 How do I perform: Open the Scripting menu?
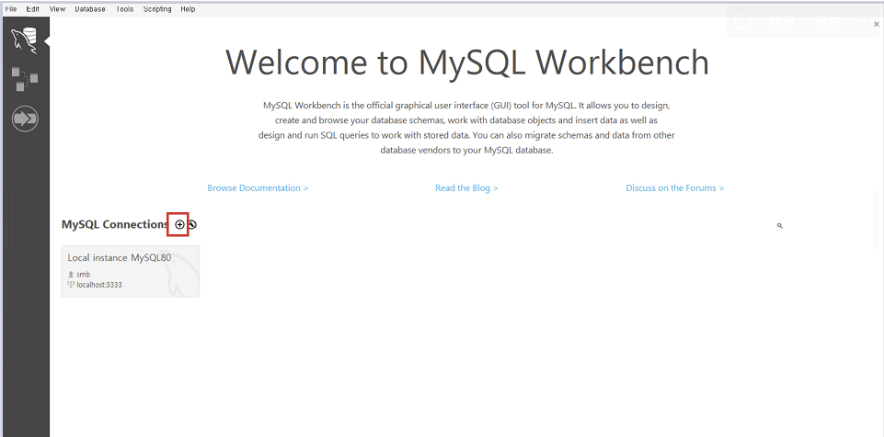pos(157,9)
